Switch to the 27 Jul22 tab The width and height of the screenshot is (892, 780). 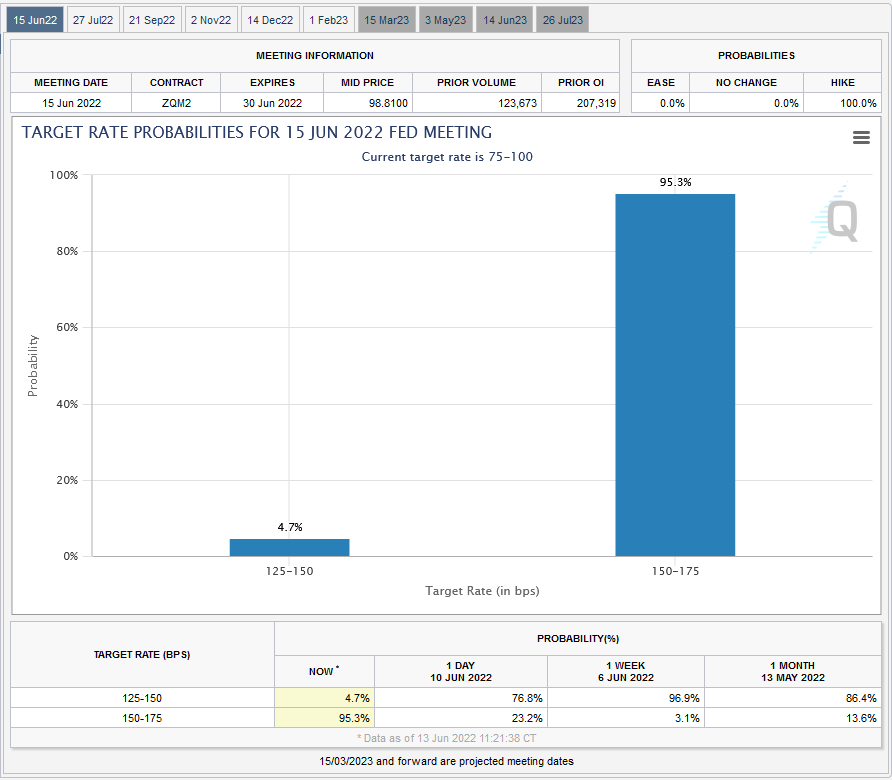point(93,20)
